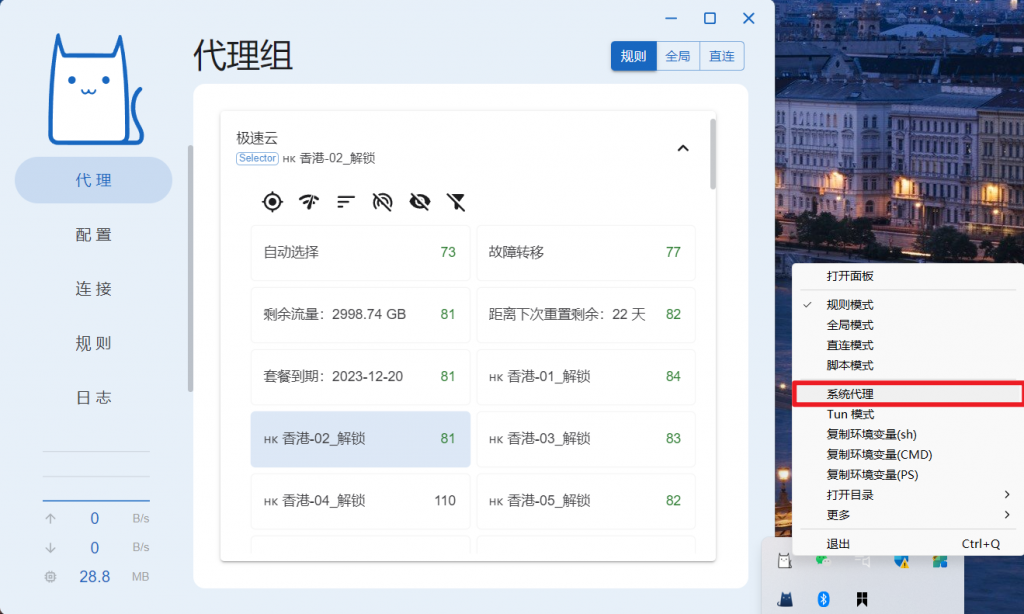Open the 连接 connections sidebar page
Screen dimensions: 1024x614
pyautogui.click(x=93, y=289)
